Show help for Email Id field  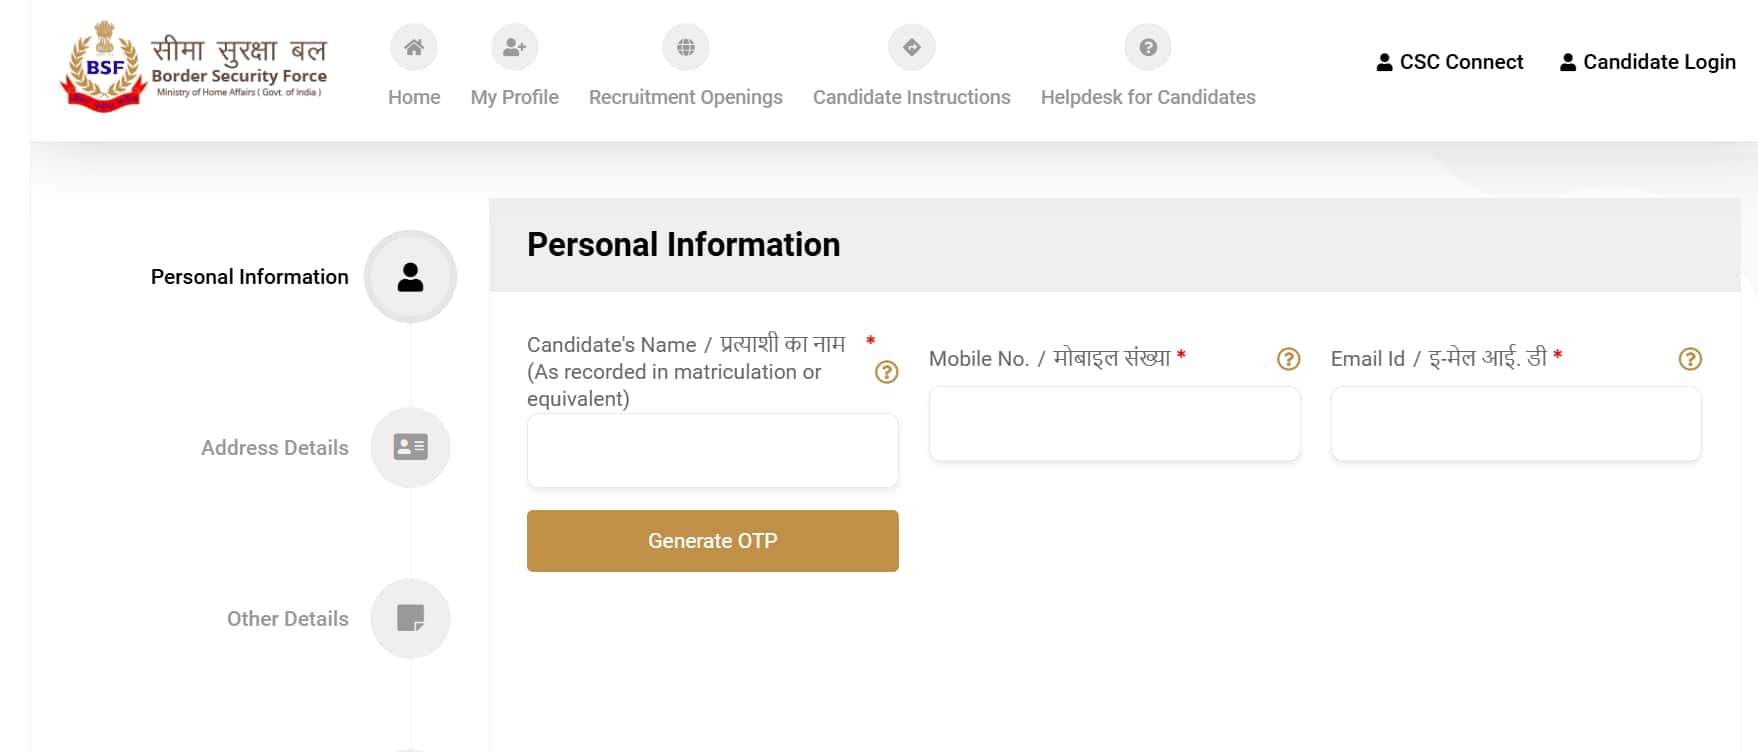click(x=1690, y=359)
